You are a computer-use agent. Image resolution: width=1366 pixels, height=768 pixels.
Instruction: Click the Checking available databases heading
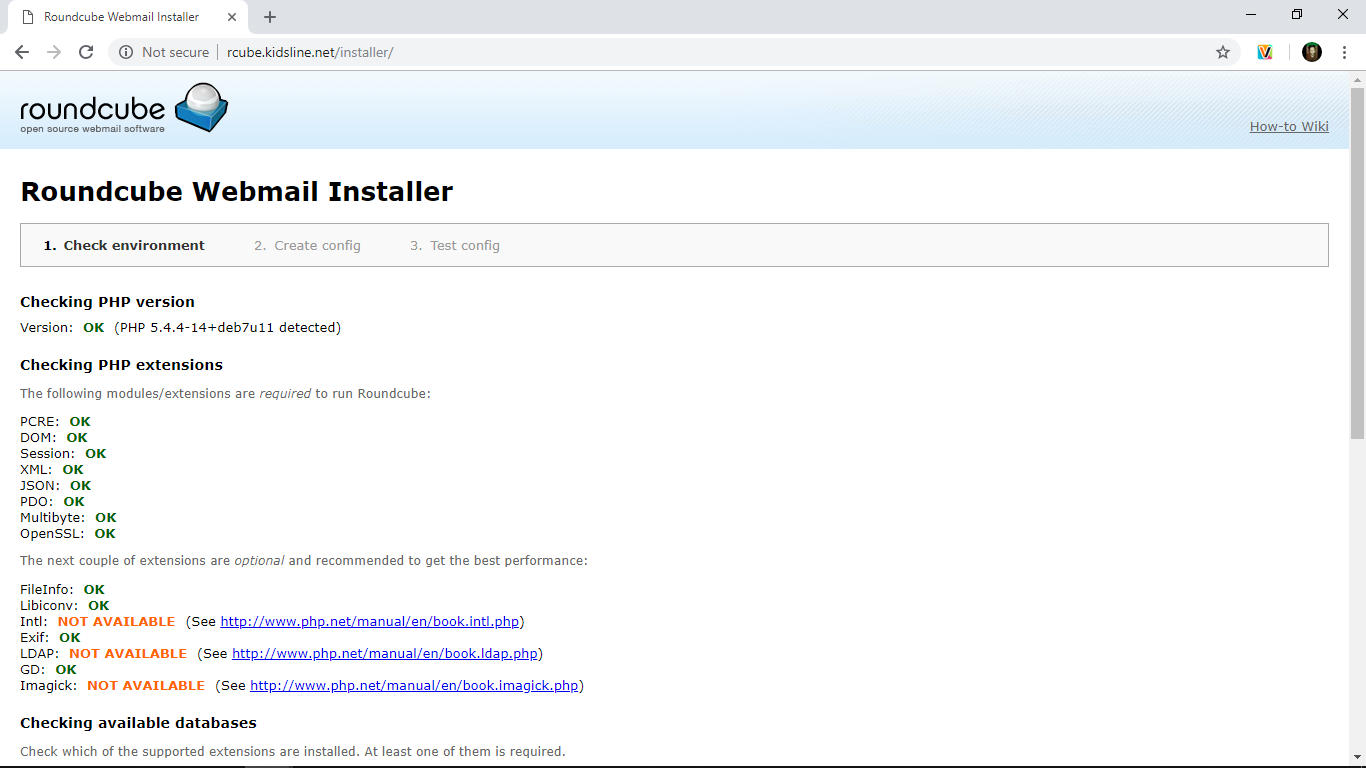[x=138, y=723]
